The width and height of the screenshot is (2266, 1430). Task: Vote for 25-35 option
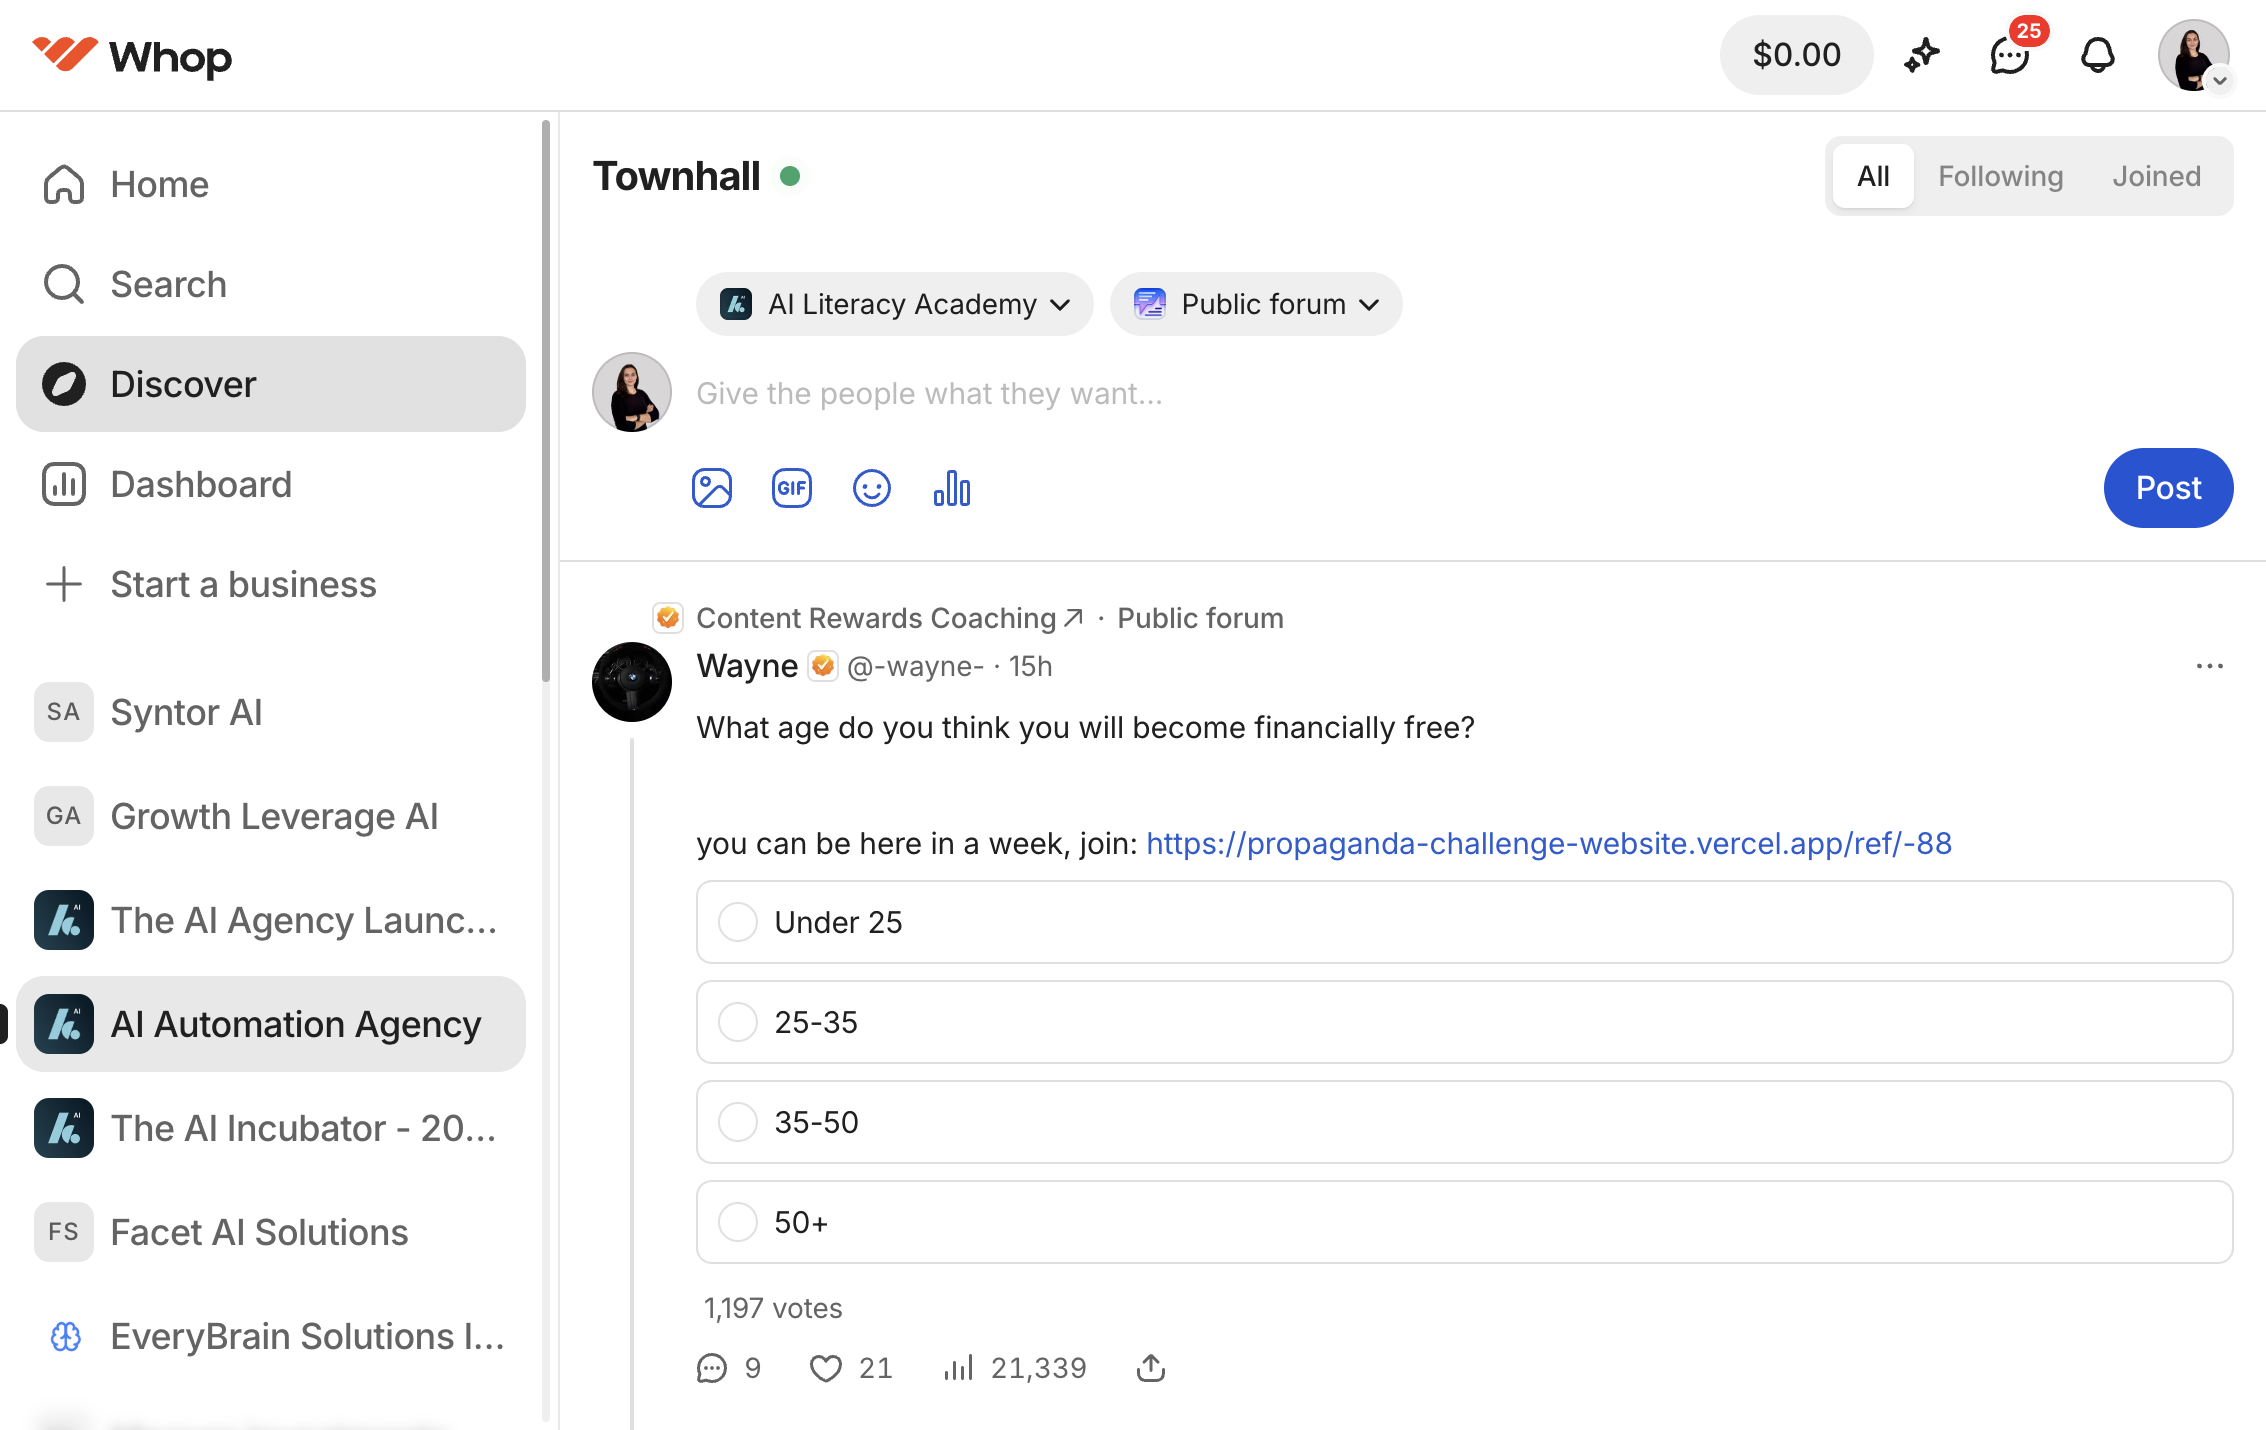pyautogui.click(x=1465, y=1022)
